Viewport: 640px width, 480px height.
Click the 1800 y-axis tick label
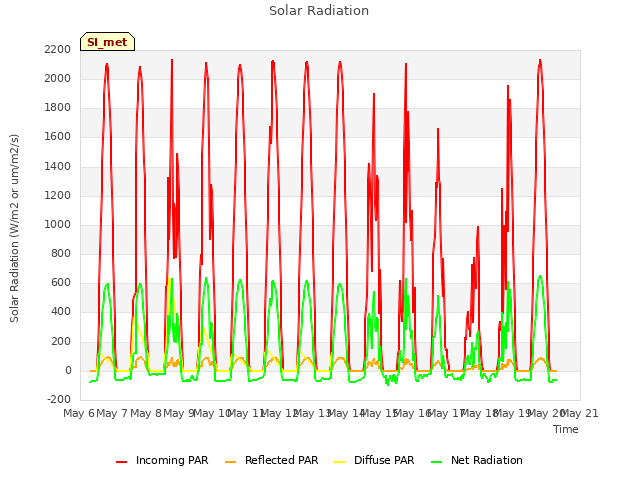coord(58,108)
